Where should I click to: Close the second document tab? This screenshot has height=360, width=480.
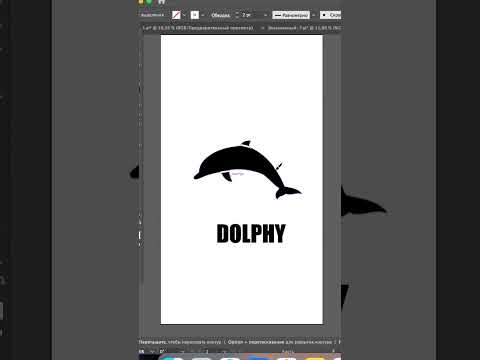263,28
